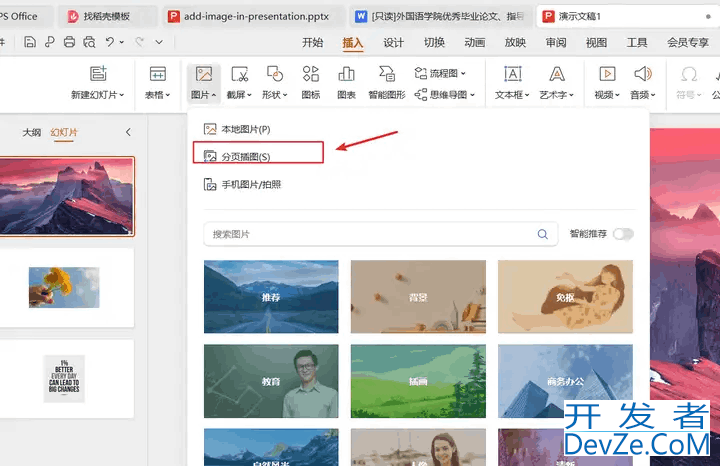Expand the 思维导图 (Mind Map) dropdown
Screen dimensions: 720x466
446,94
